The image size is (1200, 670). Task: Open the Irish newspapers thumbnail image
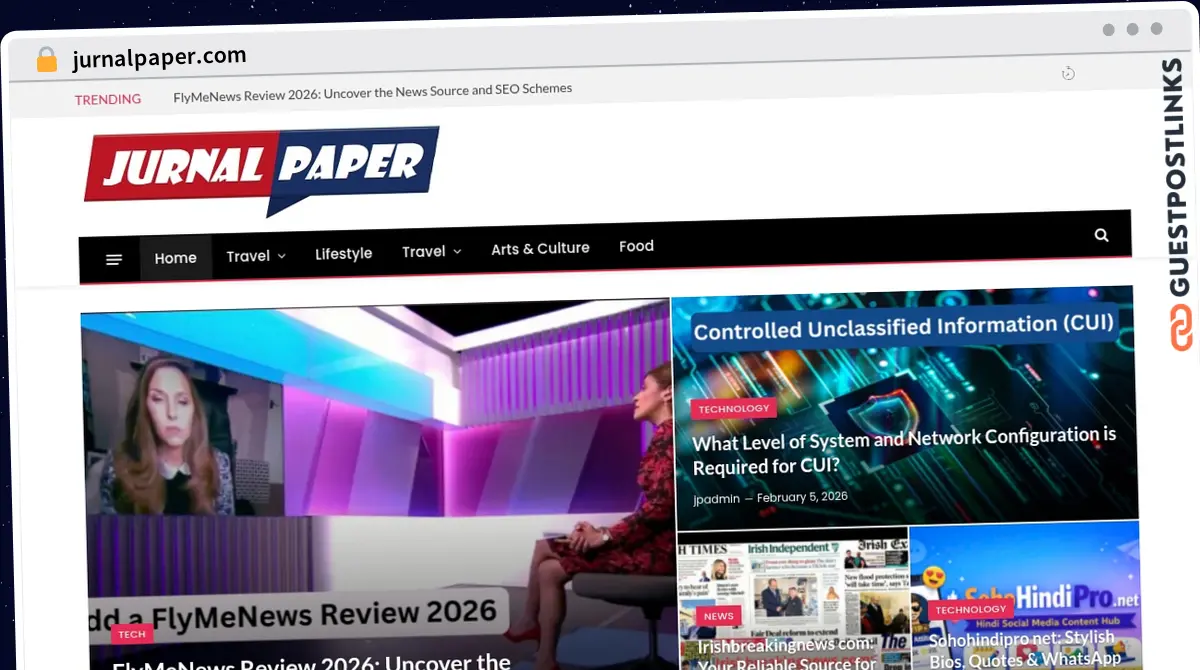pyautogui.click(x=793, y=600)
